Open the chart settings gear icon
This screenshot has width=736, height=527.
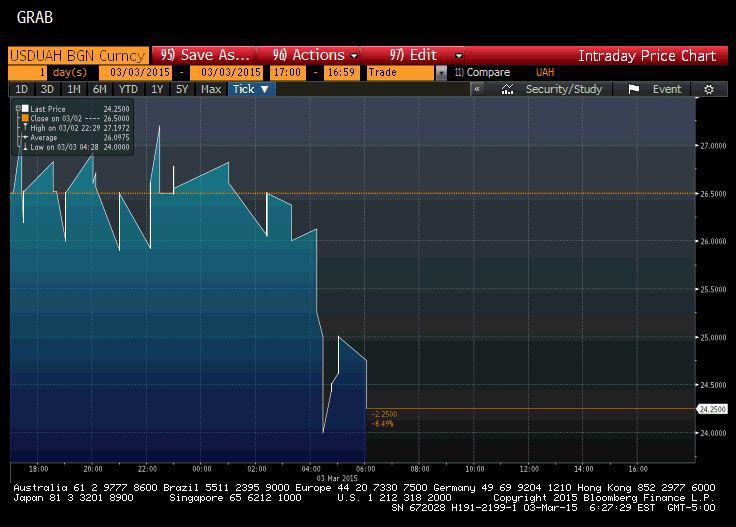pos(709,89)
